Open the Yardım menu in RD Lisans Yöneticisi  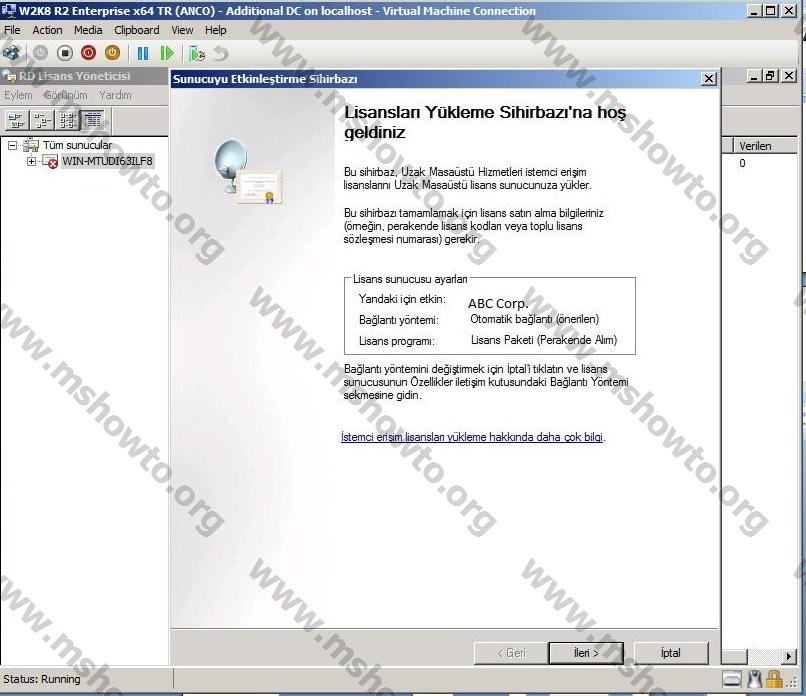[x=115, y=95]
